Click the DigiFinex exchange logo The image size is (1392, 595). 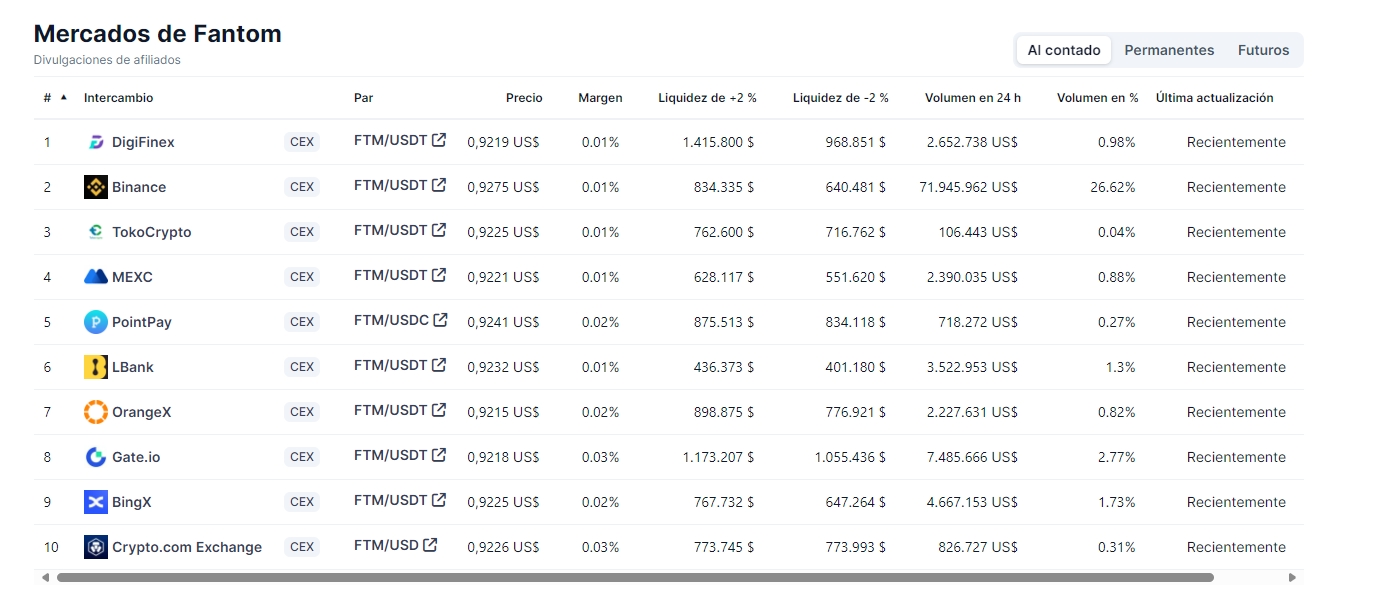point(96,142)
